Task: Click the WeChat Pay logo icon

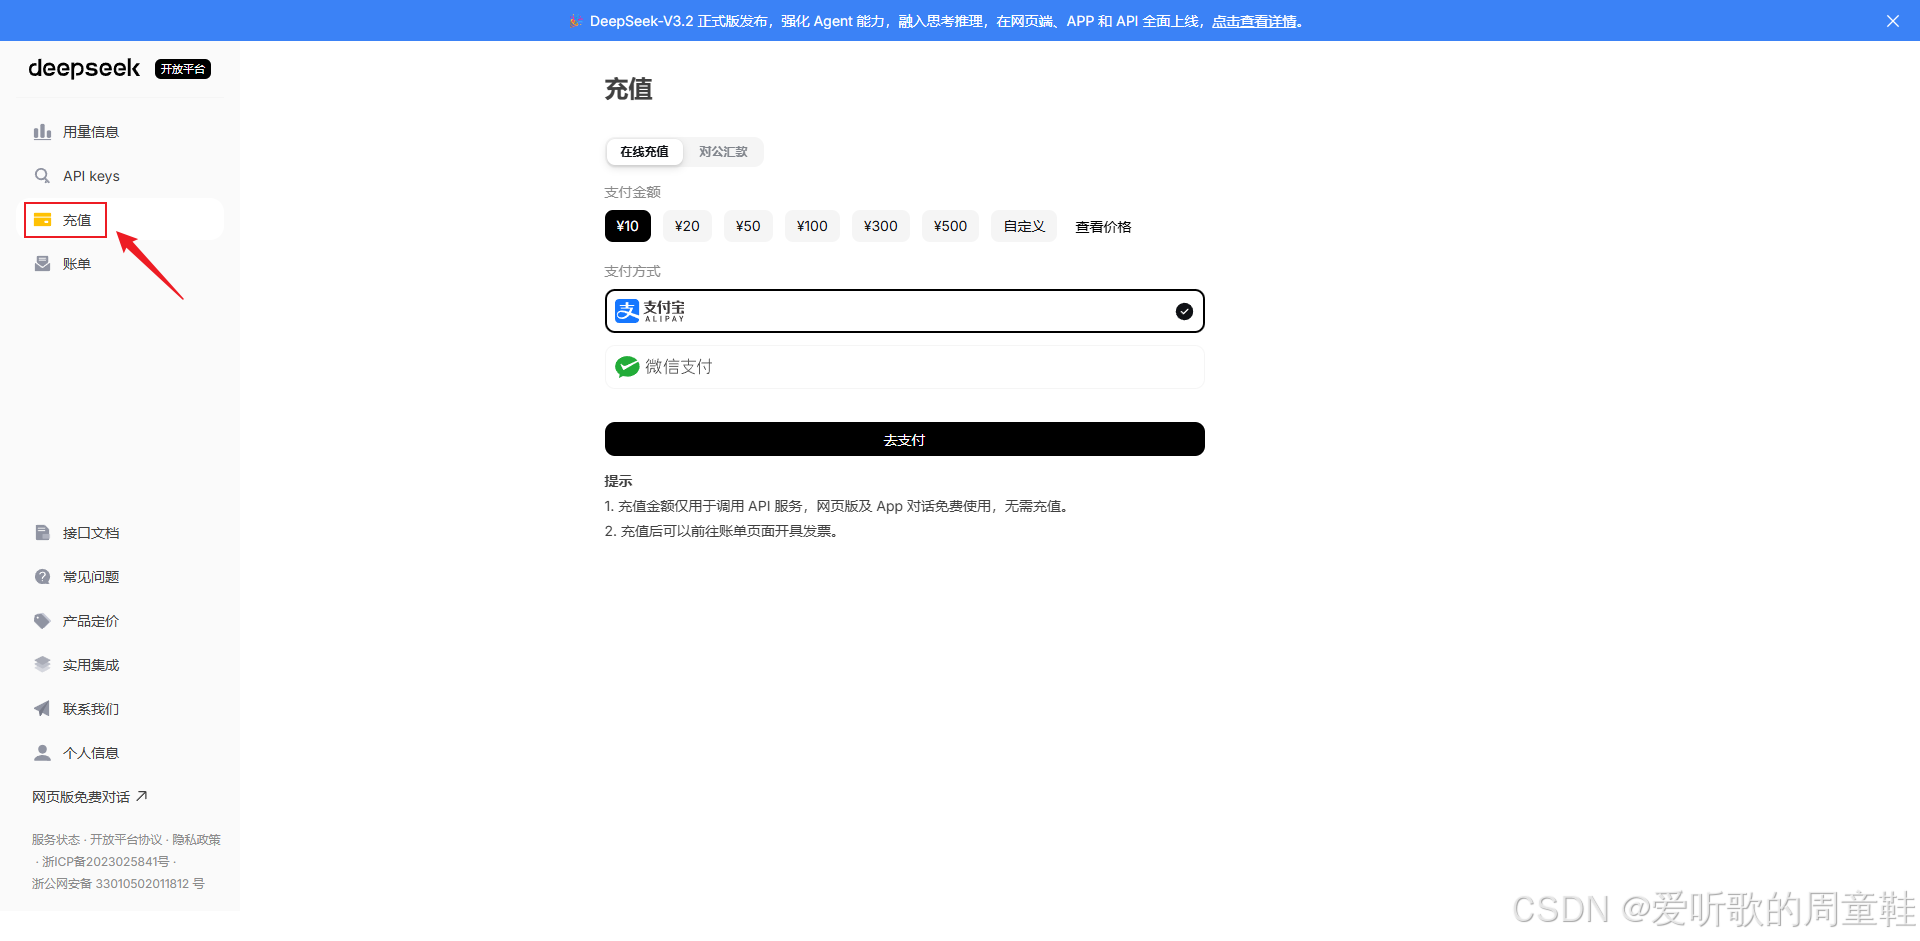Action: 627,367
